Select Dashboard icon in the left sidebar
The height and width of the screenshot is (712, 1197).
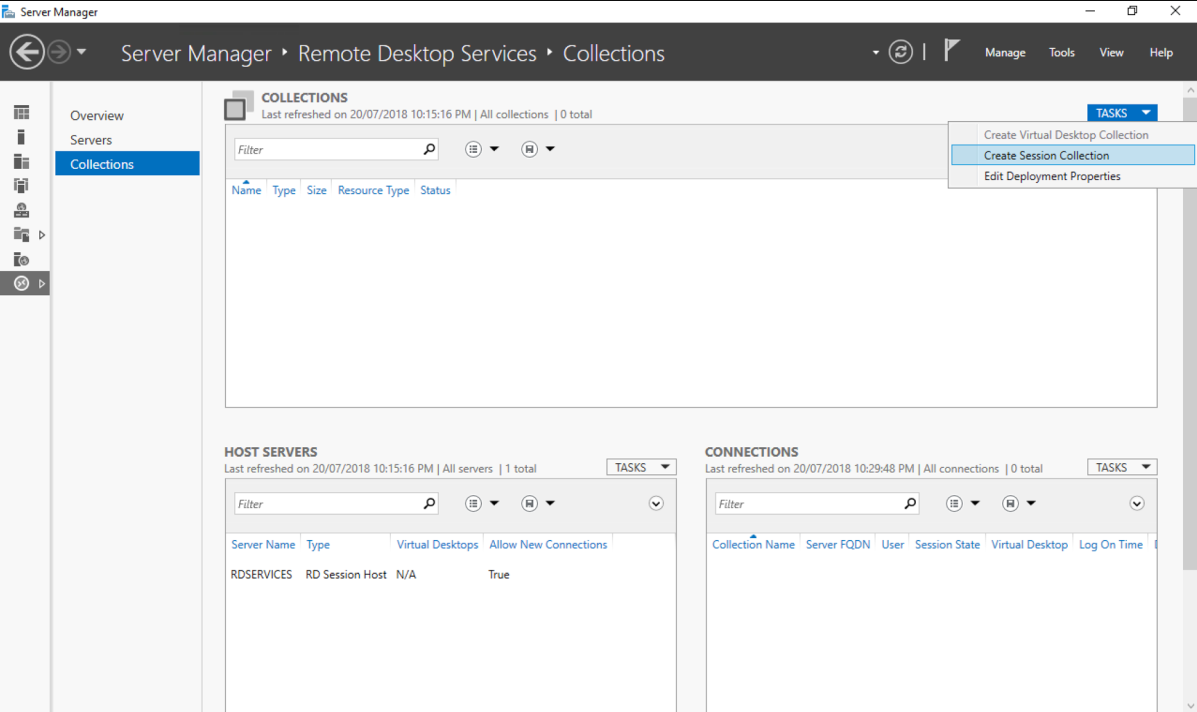21,112
